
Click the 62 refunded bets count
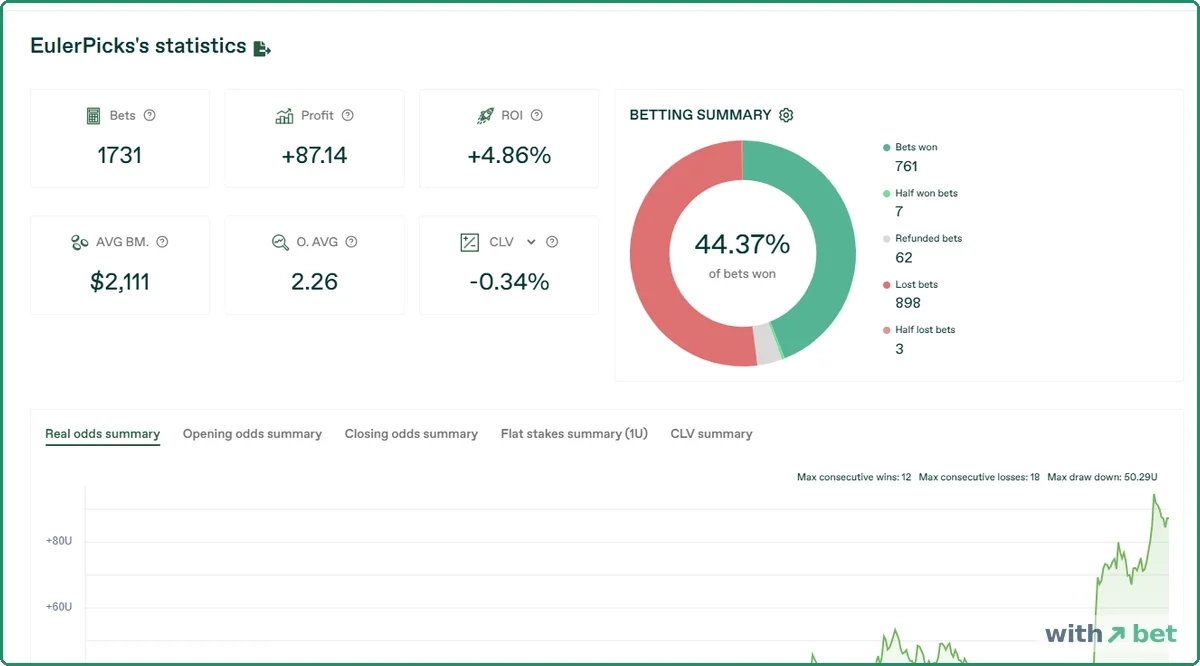click(904, 257)
